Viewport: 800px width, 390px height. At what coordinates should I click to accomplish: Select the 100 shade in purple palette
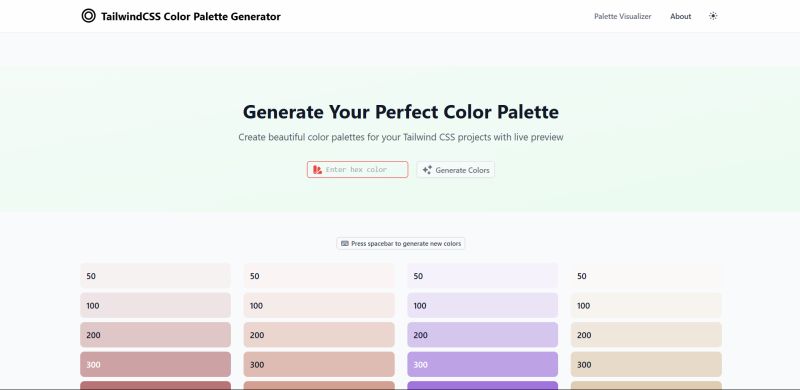click(483, 305)
